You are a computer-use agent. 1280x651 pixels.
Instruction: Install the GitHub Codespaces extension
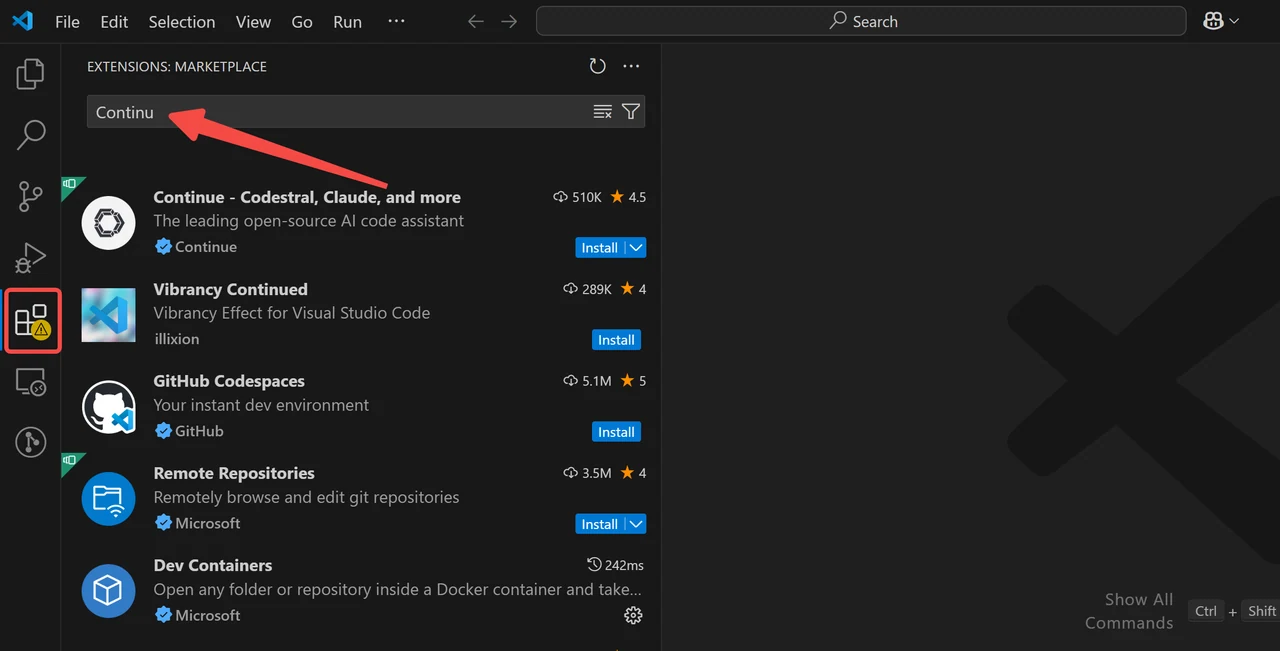point(616,432)
